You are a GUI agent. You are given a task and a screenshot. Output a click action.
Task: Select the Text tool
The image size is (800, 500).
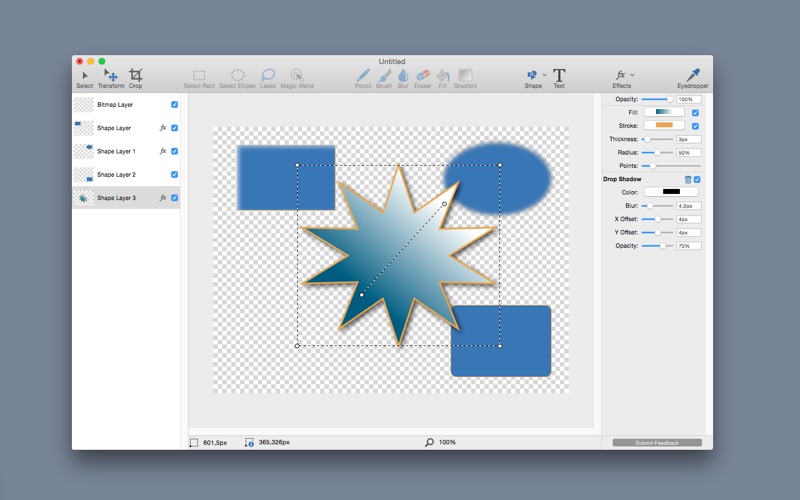559,79
